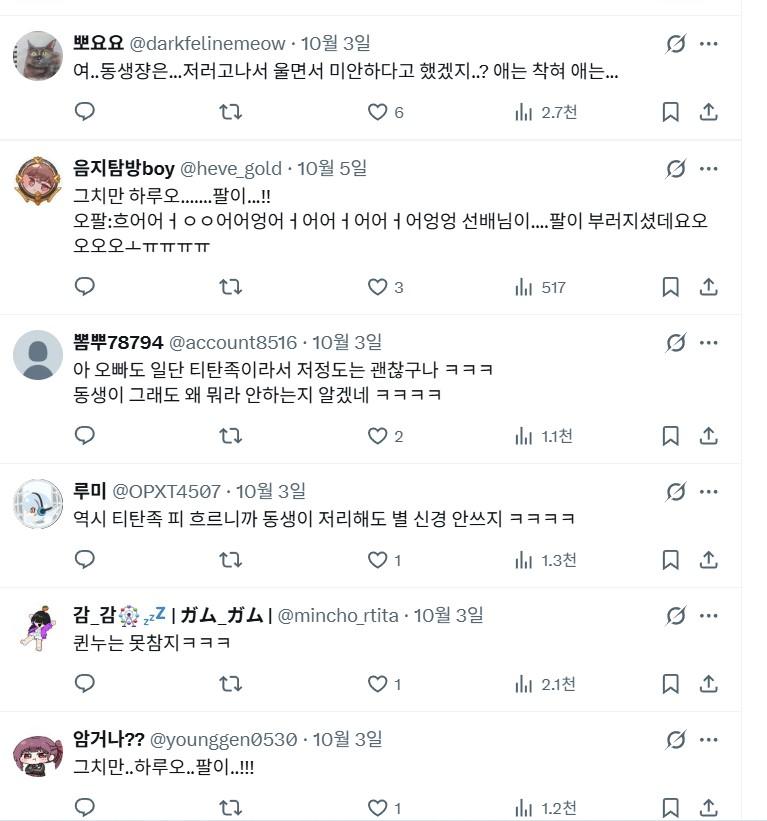Click 음지탐방boy's profile avatar
The width and height of the screenshot is (767, 821).
[x=38, y=180]
